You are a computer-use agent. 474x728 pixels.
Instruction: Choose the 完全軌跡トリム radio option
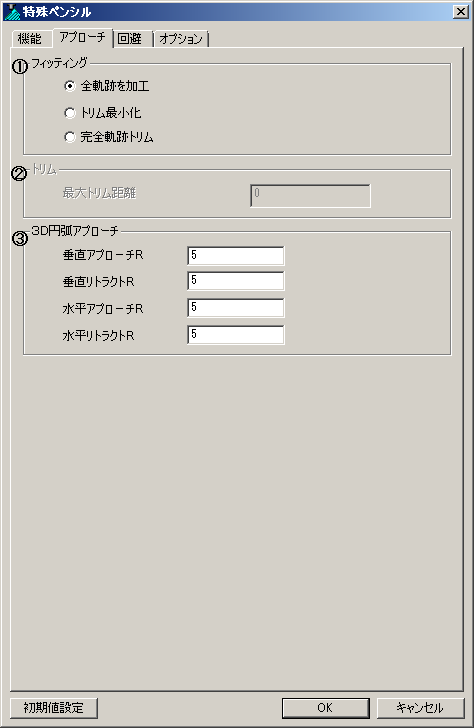[x=70, y=137]
